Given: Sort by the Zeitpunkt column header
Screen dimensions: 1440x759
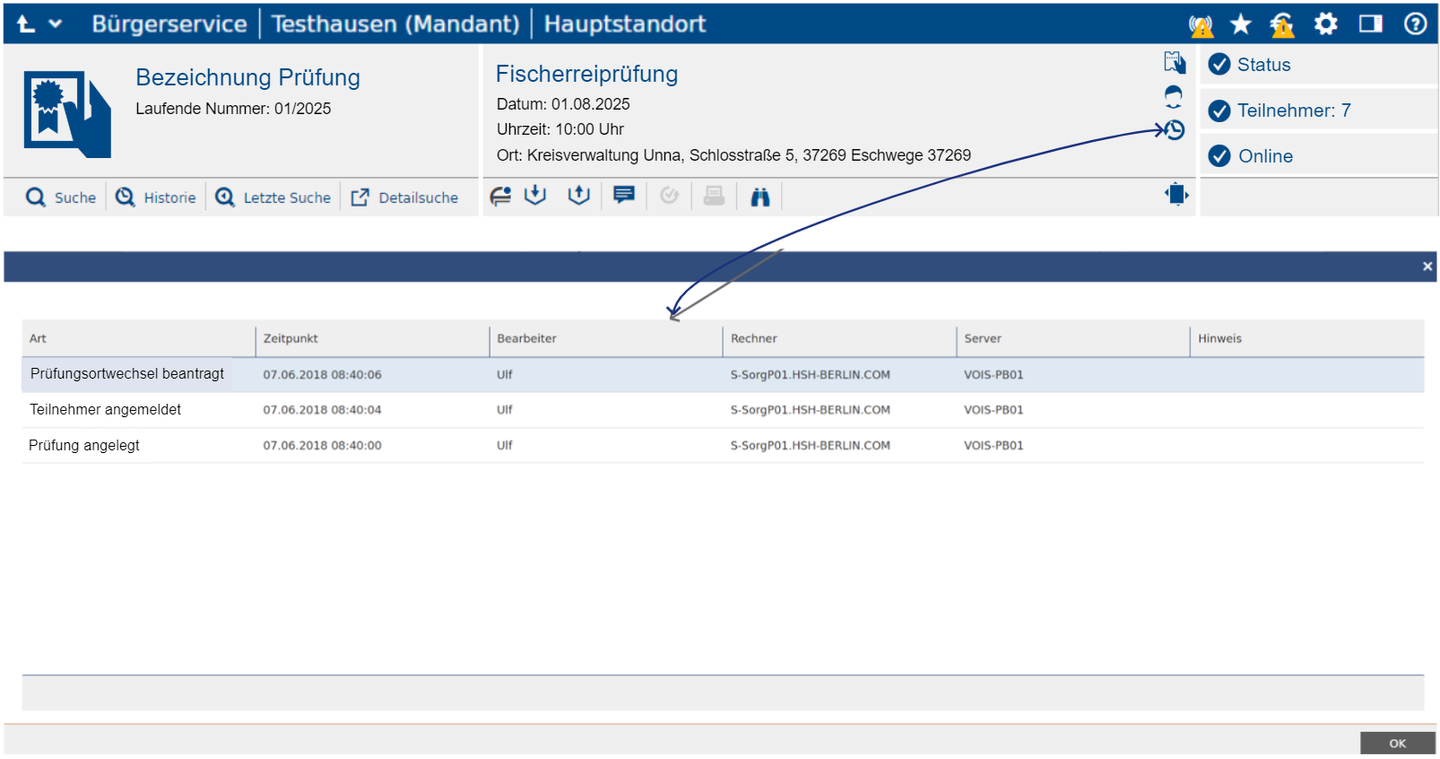Looking at the screenshot, I should [x=291, y=339].
